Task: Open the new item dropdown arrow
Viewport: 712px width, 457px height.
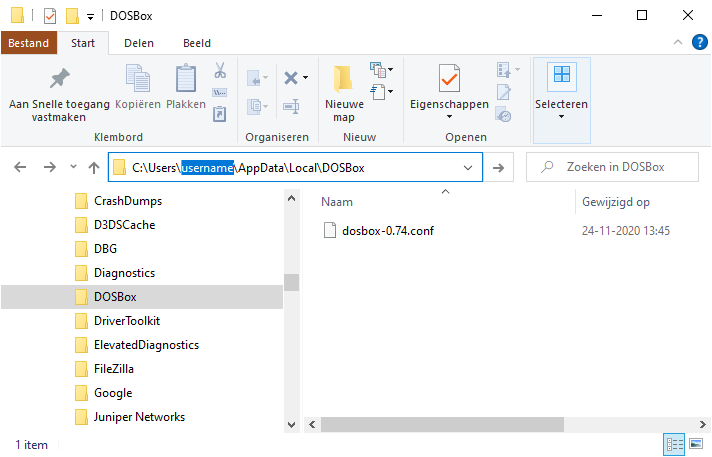Action: 391,70
